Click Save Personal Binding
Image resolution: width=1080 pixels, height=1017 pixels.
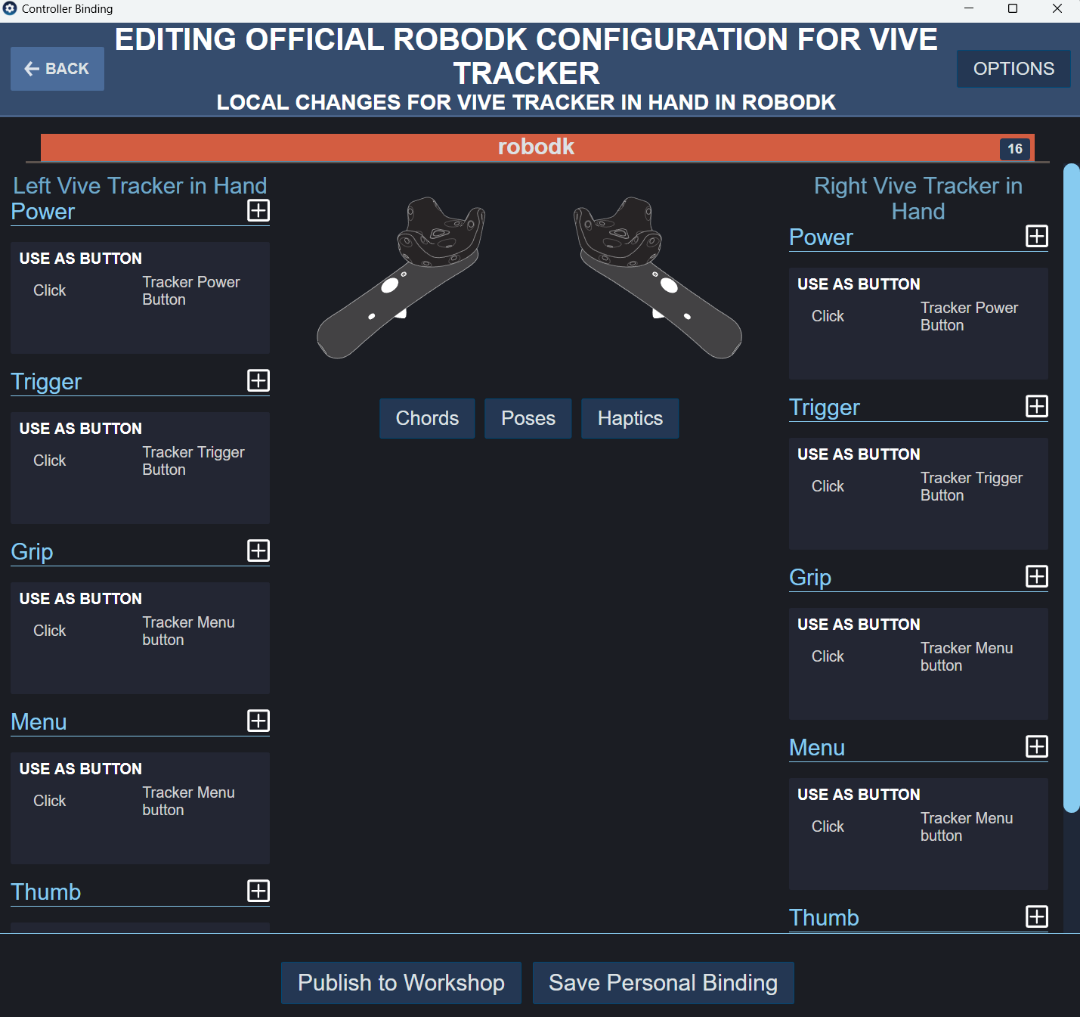663,983
